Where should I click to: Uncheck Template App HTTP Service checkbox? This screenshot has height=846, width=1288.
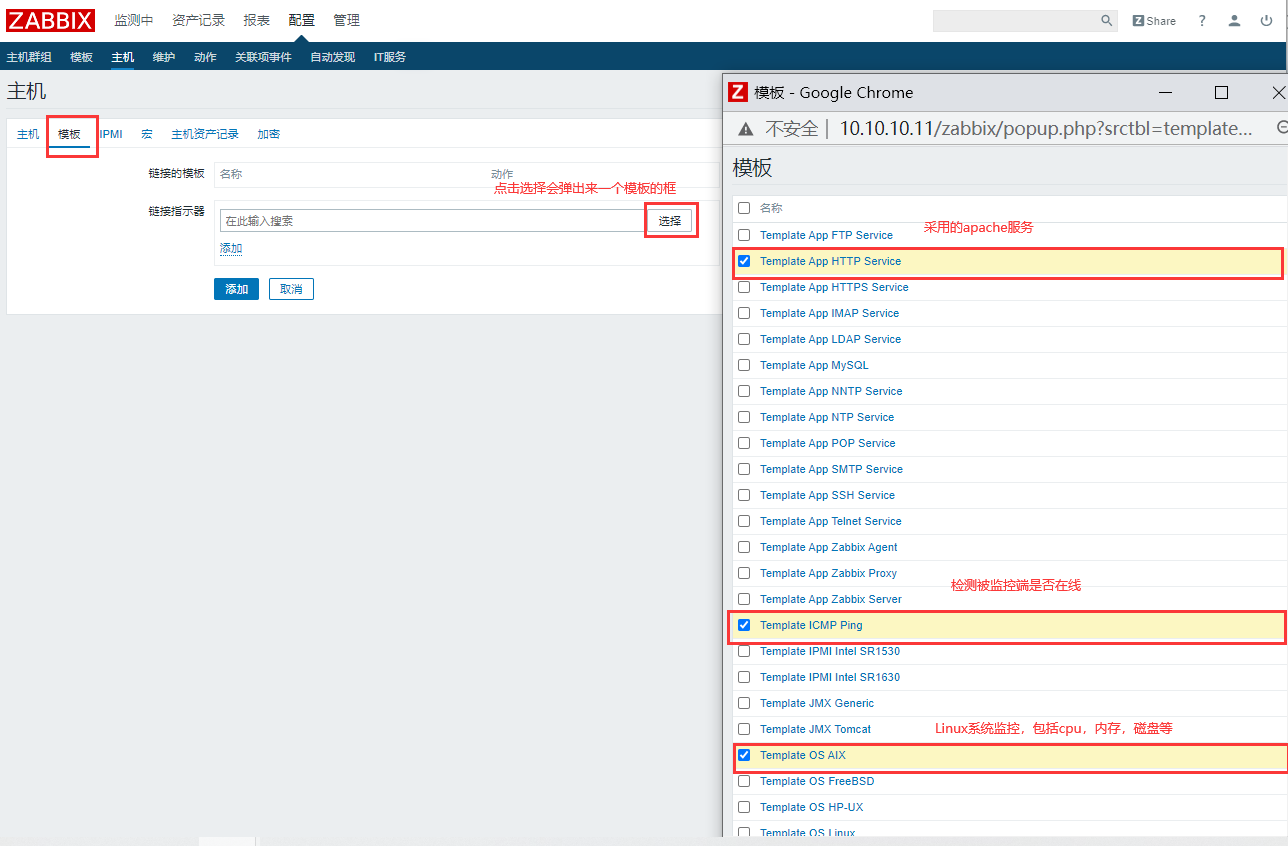coord(743,261)
